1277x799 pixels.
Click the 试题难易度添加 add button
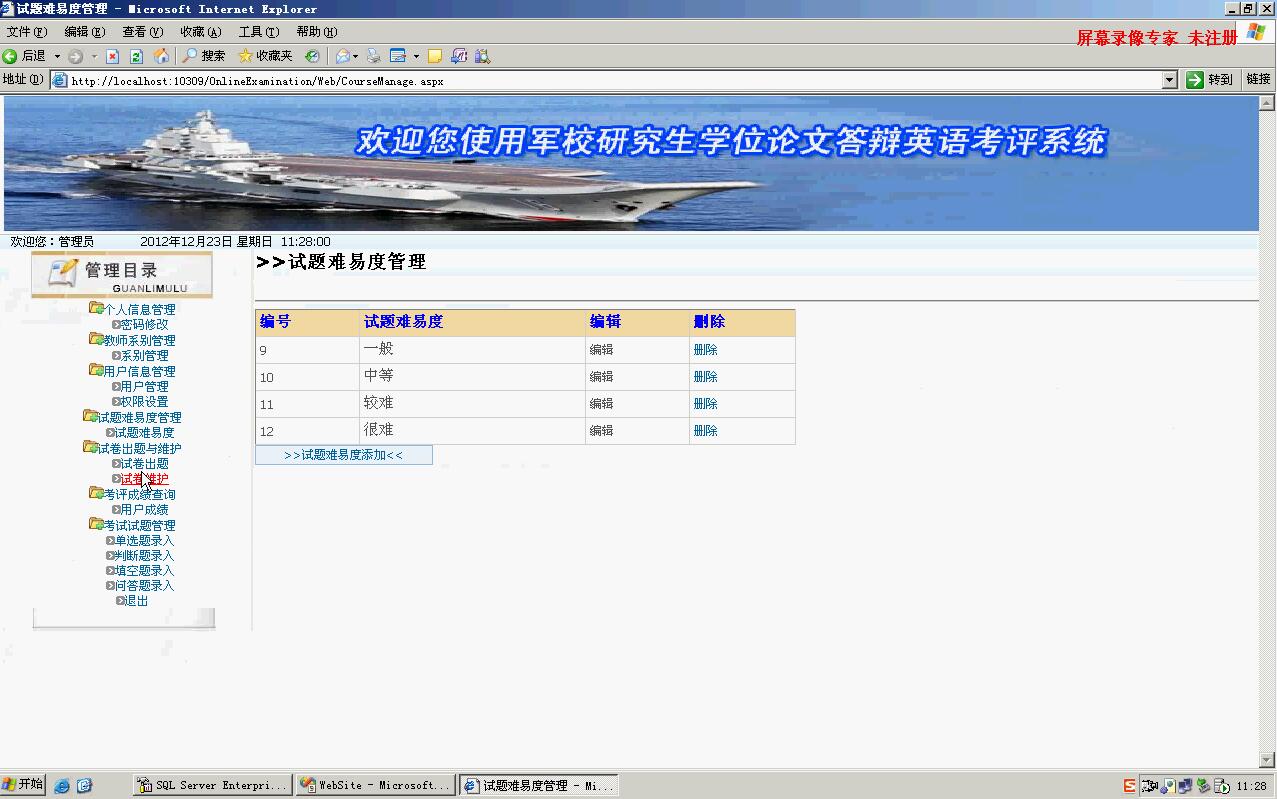pos(344,455)
